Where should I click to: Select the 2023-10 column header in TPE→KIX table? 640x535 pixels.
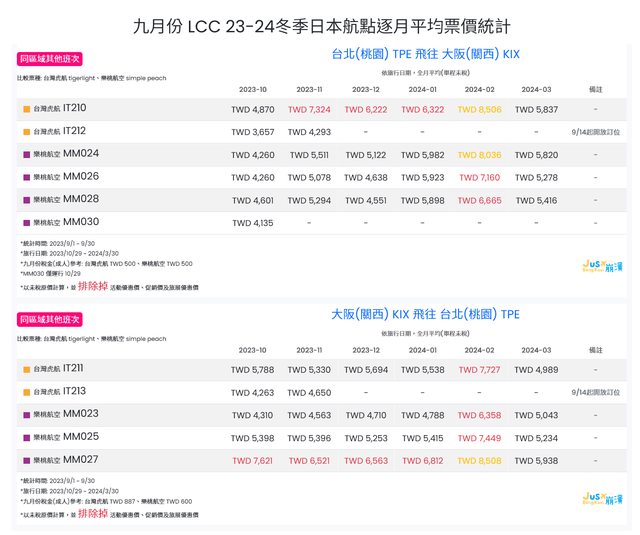click(252, 87)
